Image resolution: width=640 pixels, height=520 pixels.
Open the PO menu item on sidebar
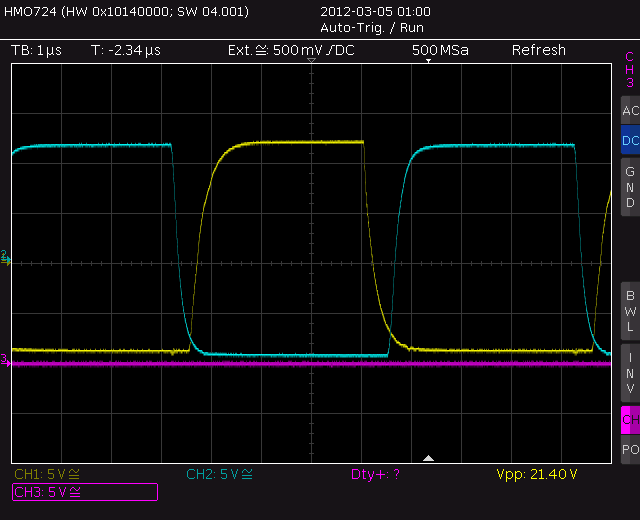coord(630,449)
